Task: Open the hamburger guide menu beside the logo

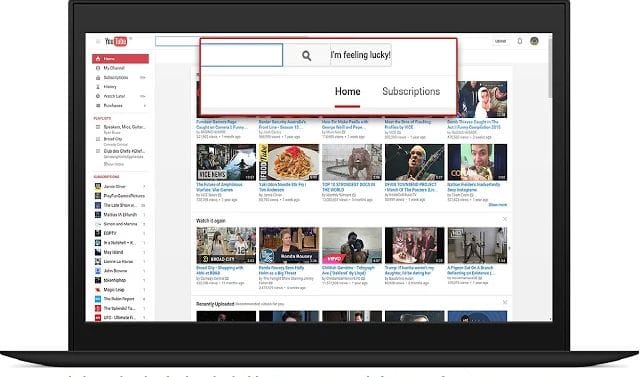Action: point(98,41)
